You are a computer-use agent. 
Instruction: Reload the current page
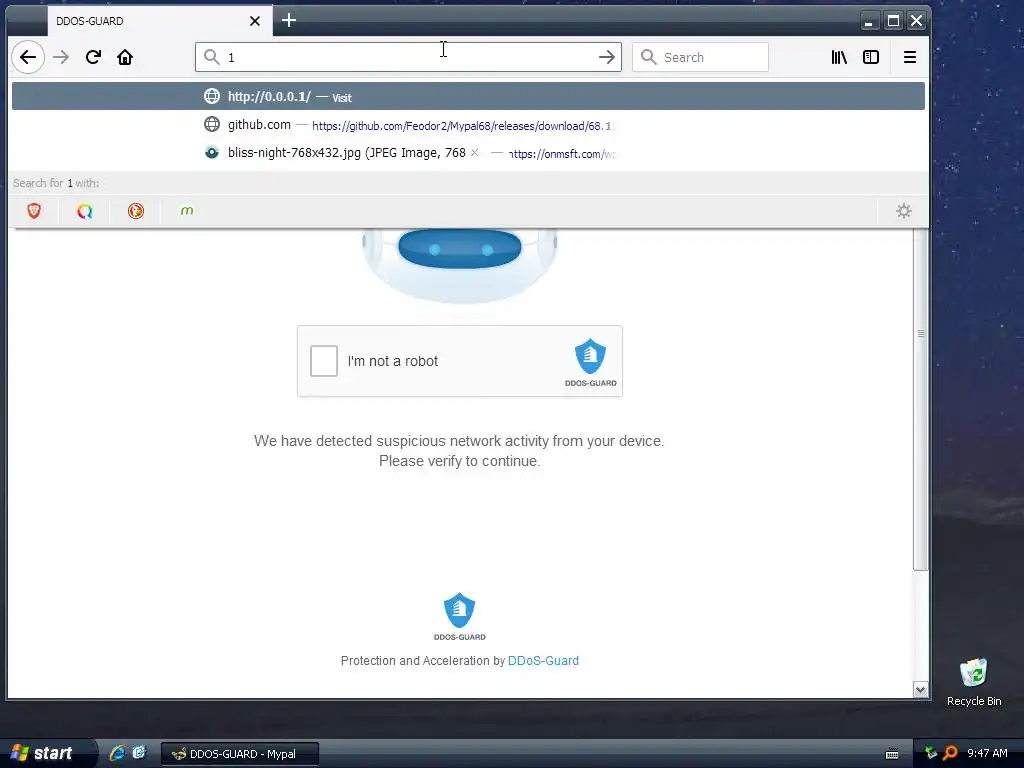[x=93, y=57]
